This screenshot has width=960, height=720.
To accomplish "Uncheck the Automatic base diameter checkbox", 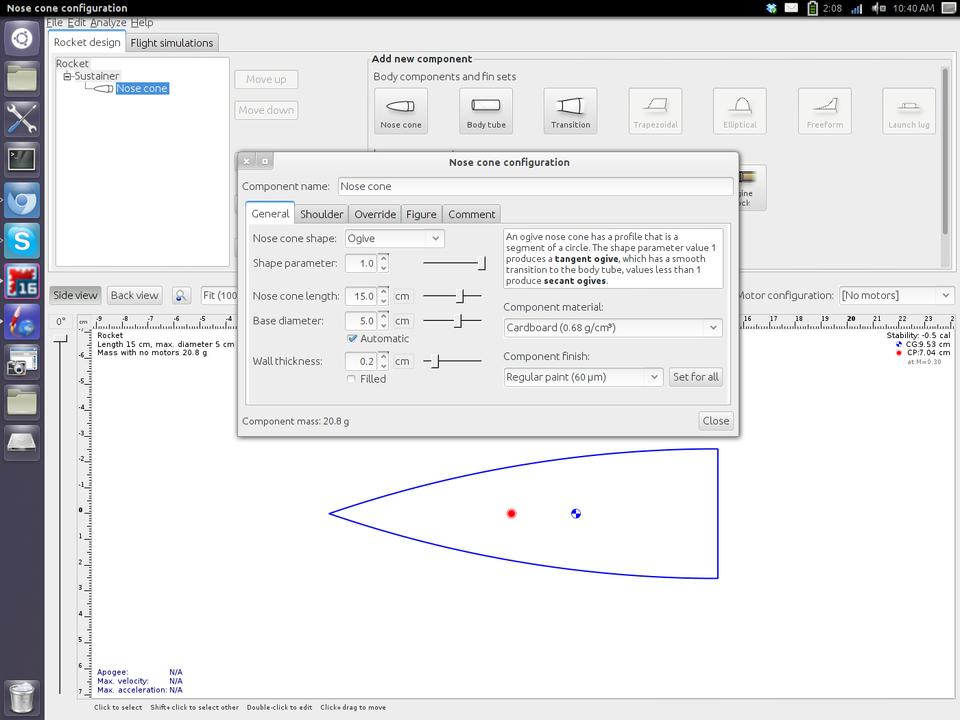I will pos(352,339).
